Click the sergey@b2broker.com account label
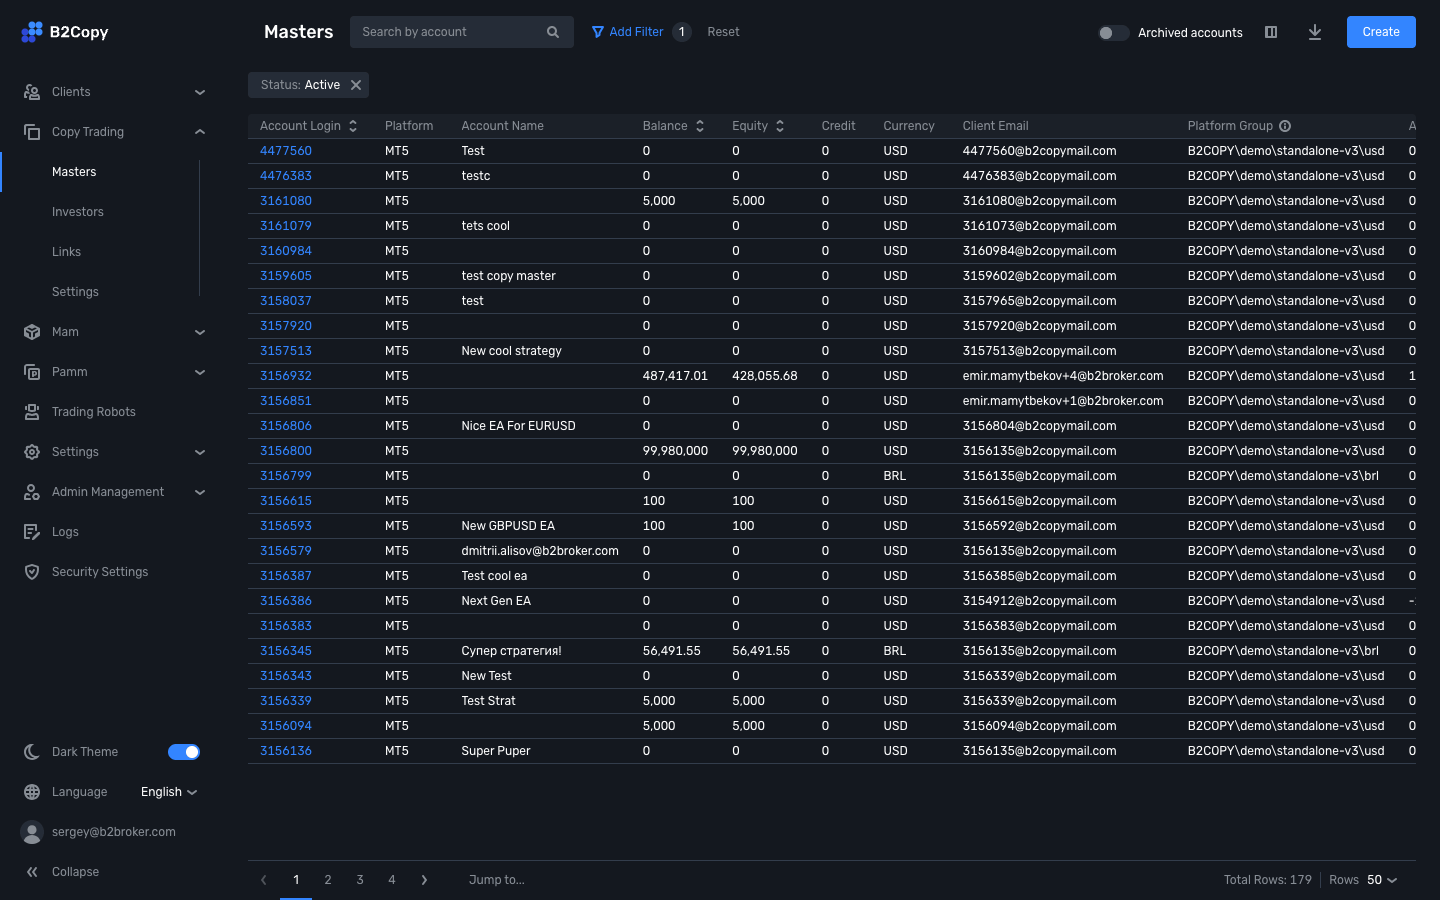 click(x=114, y=832)
